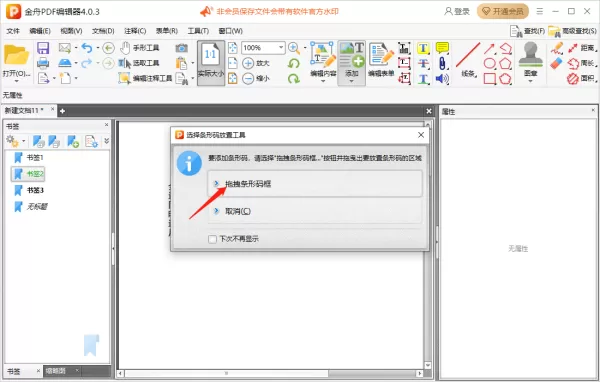Expand the 图章 stamp dropdown arrow

(530, 81)
